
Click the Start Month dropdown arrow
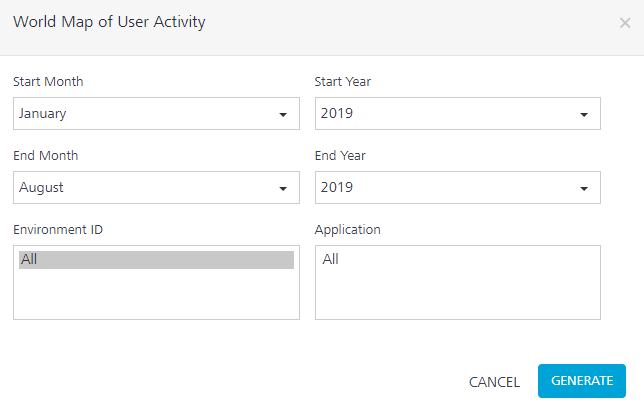pos(283,114)
